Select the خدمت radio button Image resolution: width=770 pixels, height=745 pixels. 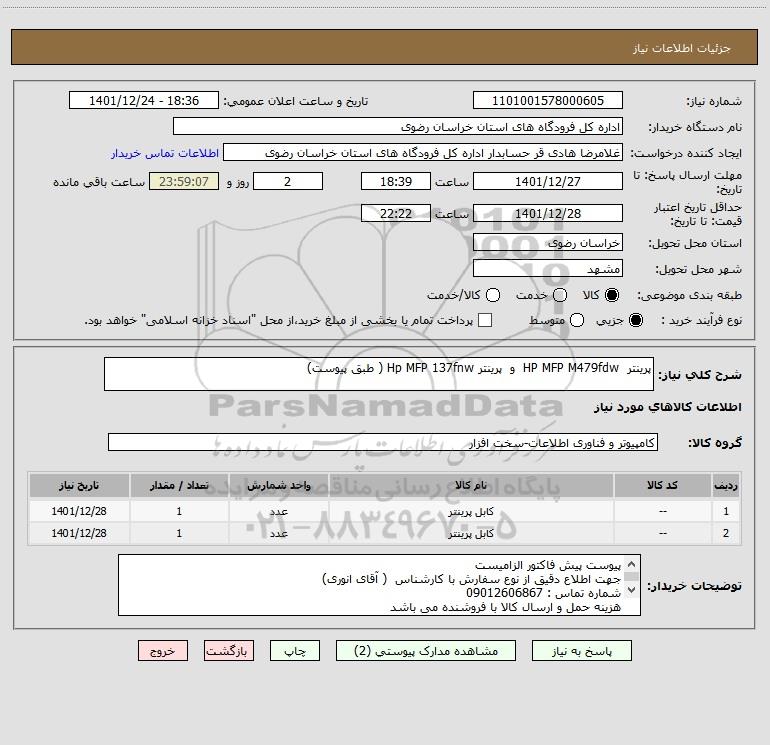(560, 295)
